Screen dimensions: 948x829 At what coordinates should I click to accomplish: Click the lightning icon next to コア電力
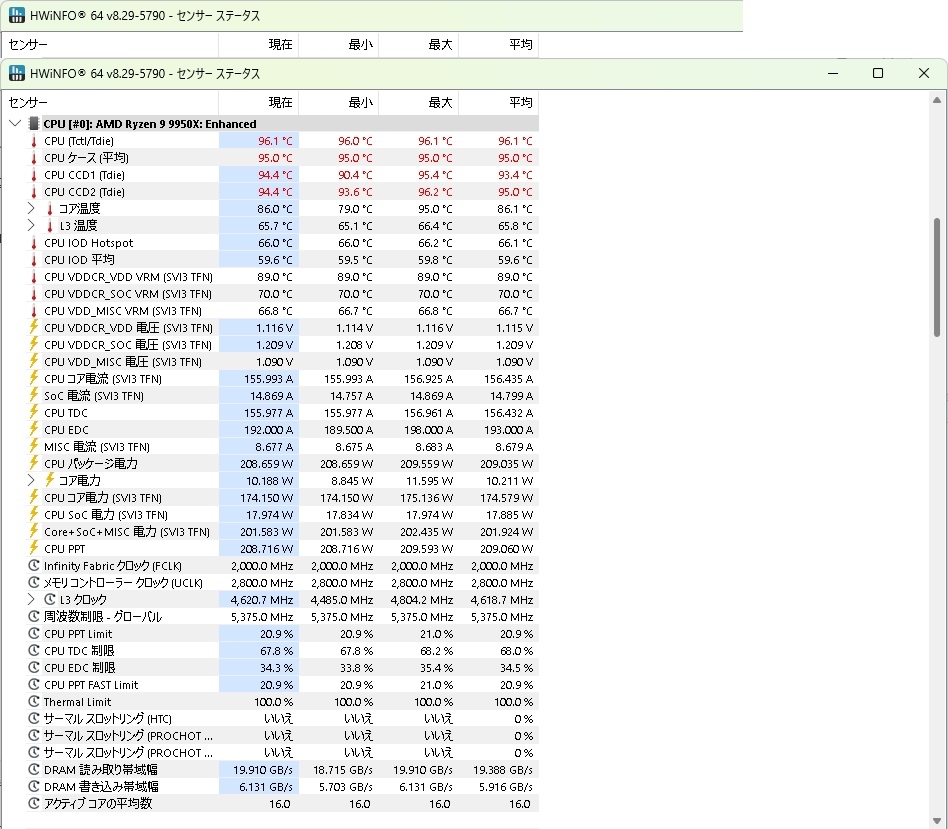point(50,480)
